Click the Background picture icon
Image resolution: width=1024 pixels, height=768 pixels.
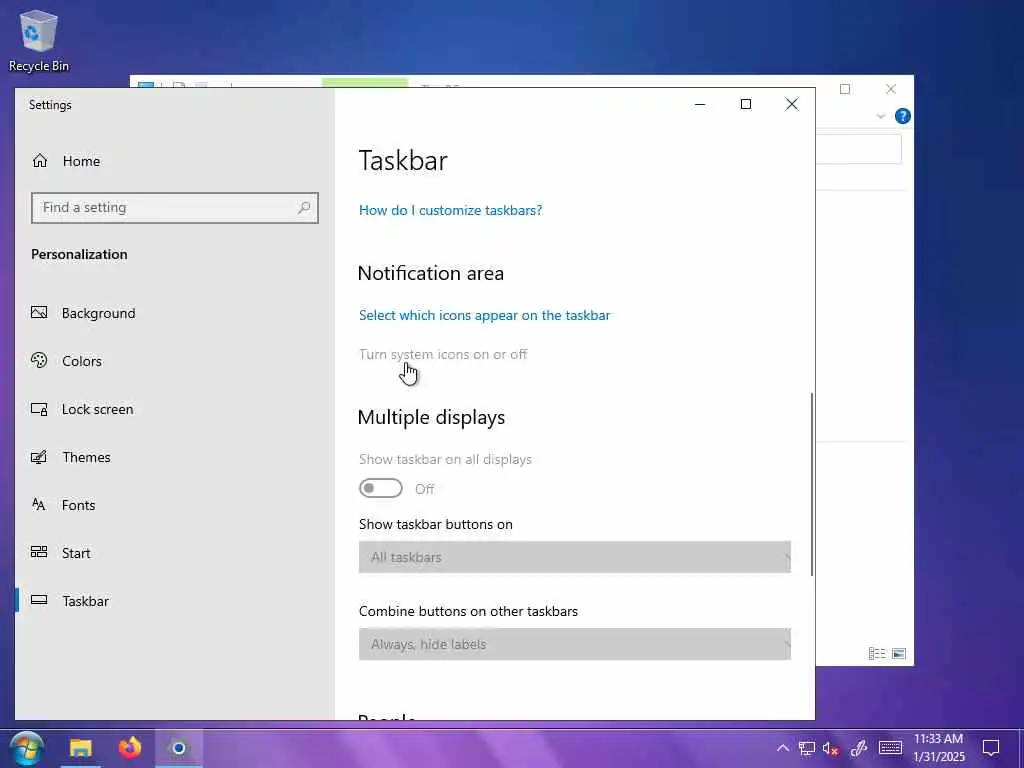pos(39,313)
